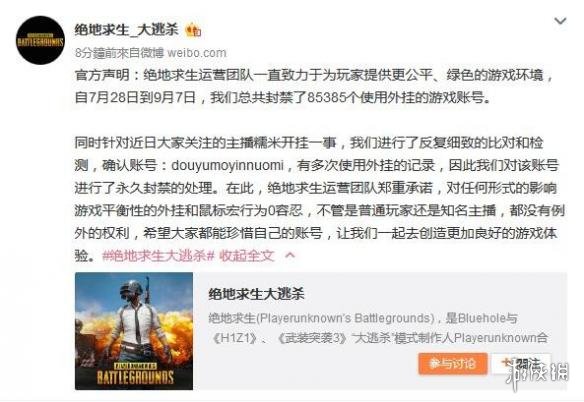Visit the 绝地求生_大逃杀 username profile
Image resolution: width=584 pixels, height=402 pixels.
(x=127, y=30)
